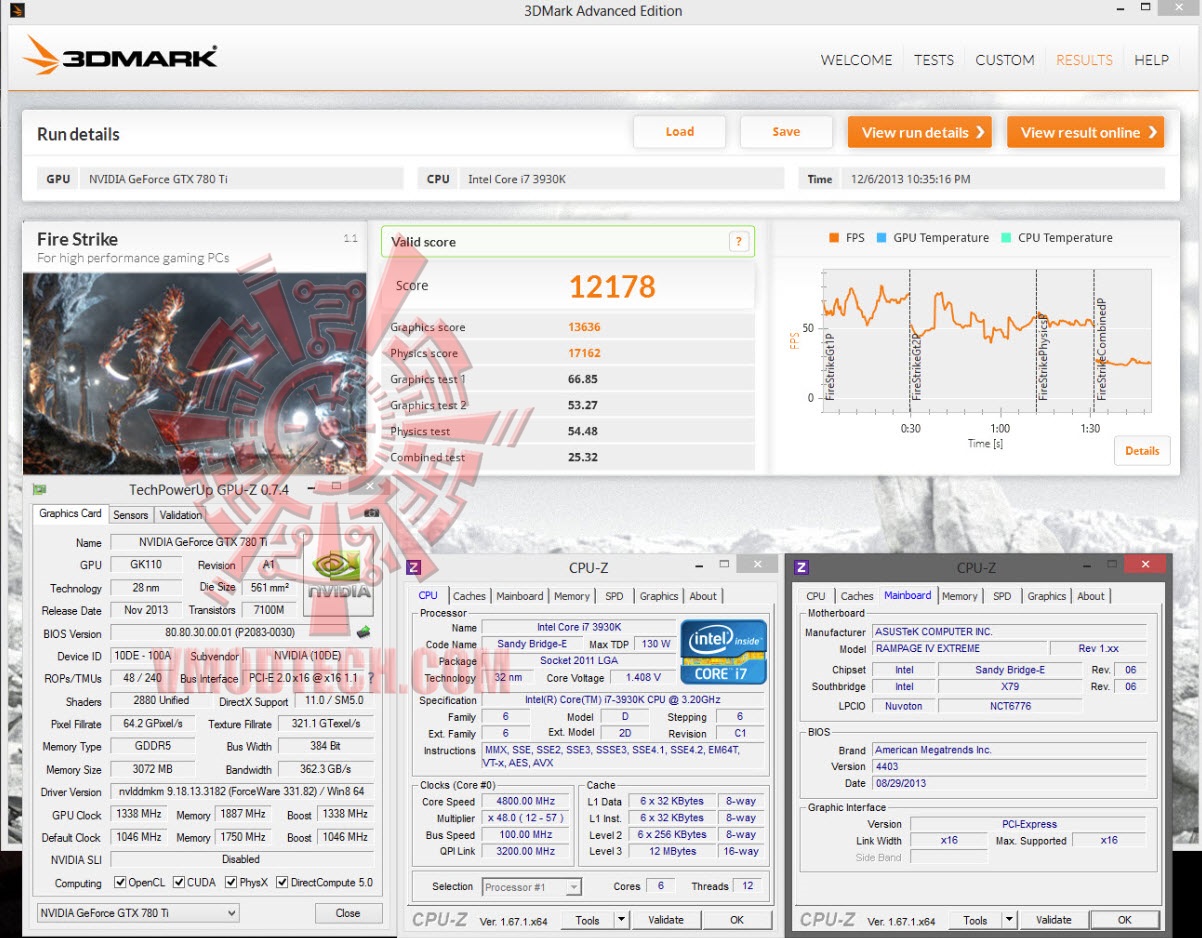Toggle the OpenCL checkbox in GPU-Z

click(x=120, y=883)
